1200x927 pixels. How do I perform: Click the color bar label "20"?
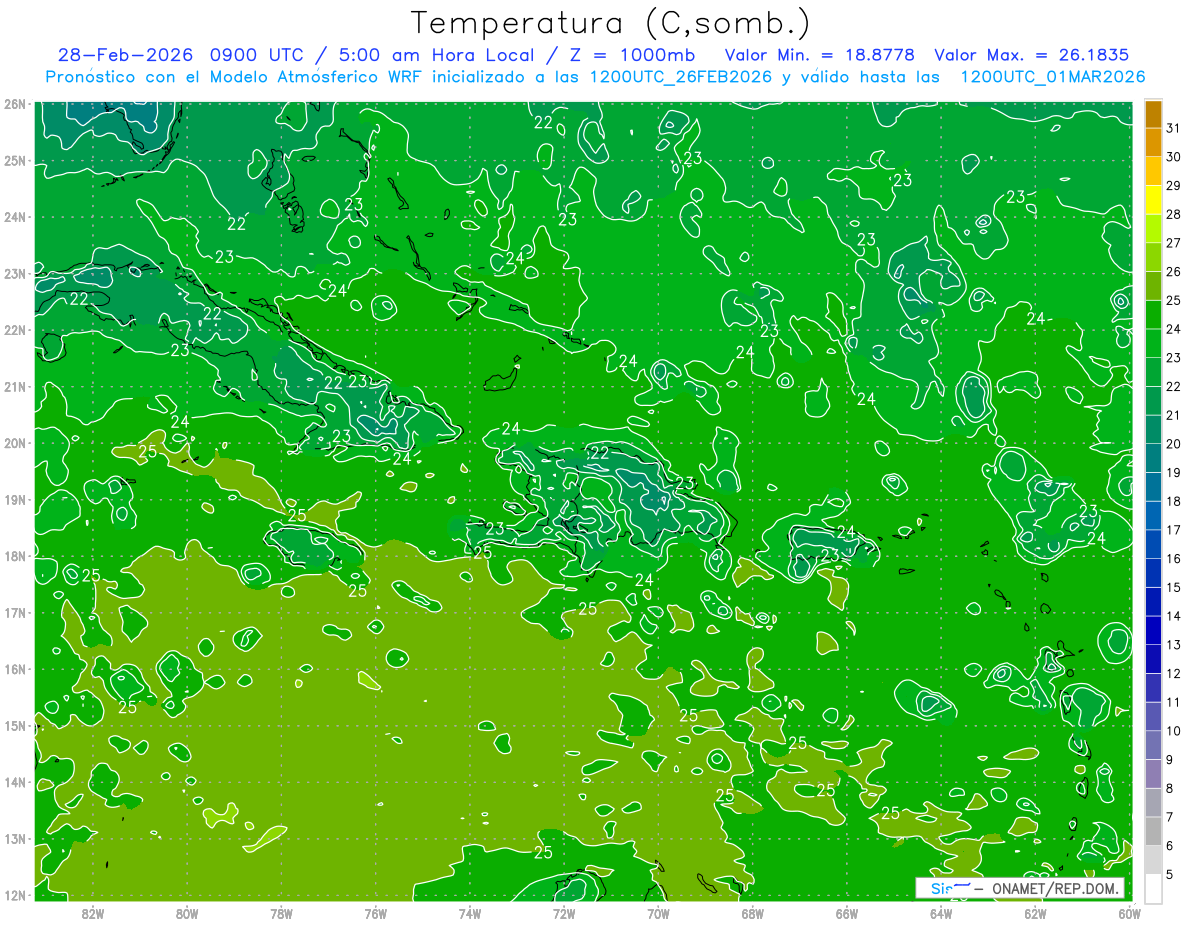1174,443
